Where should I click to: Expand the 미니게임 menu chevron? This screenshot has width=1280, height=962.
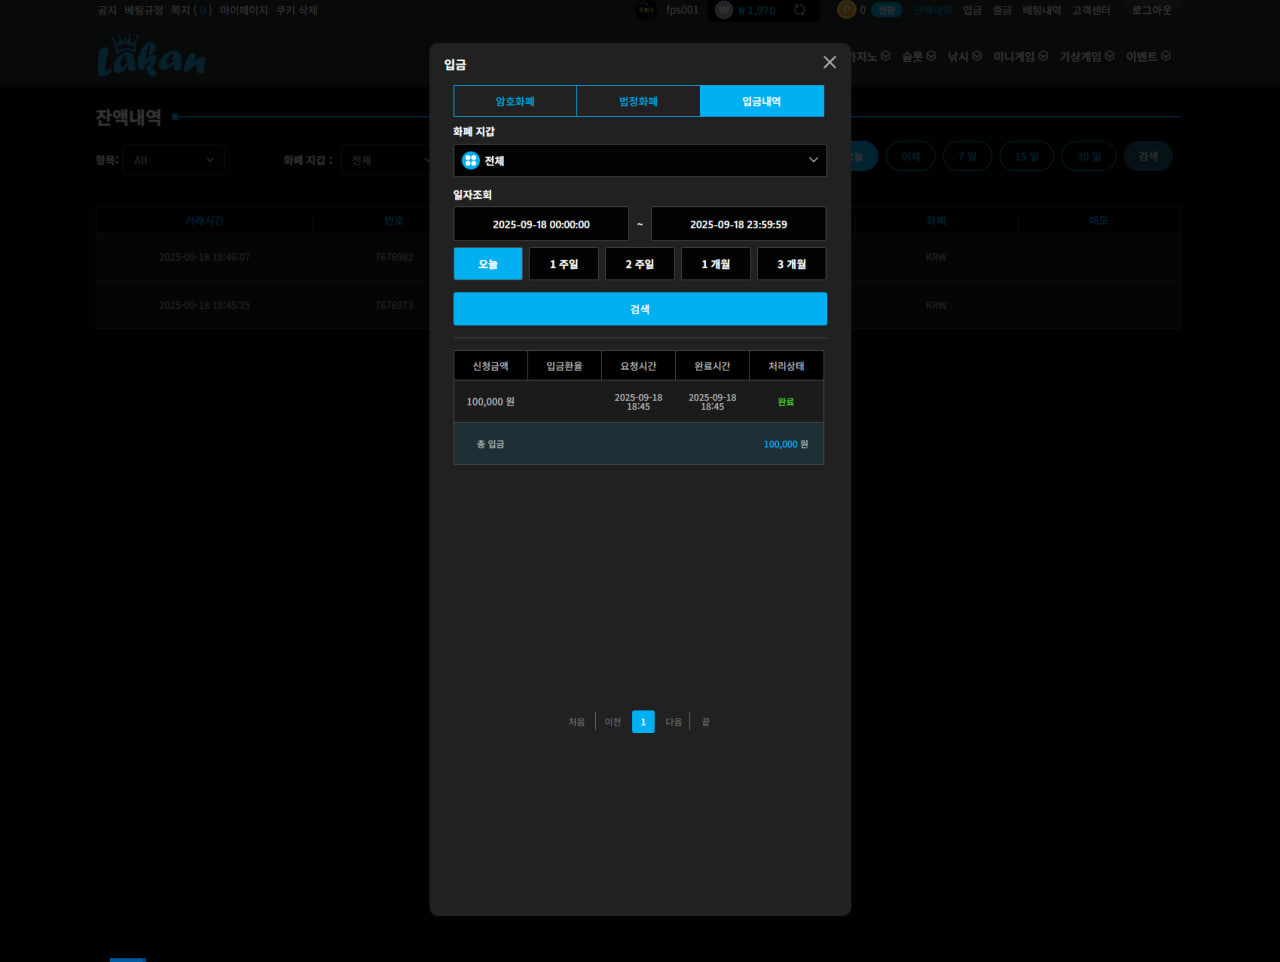1043,56
